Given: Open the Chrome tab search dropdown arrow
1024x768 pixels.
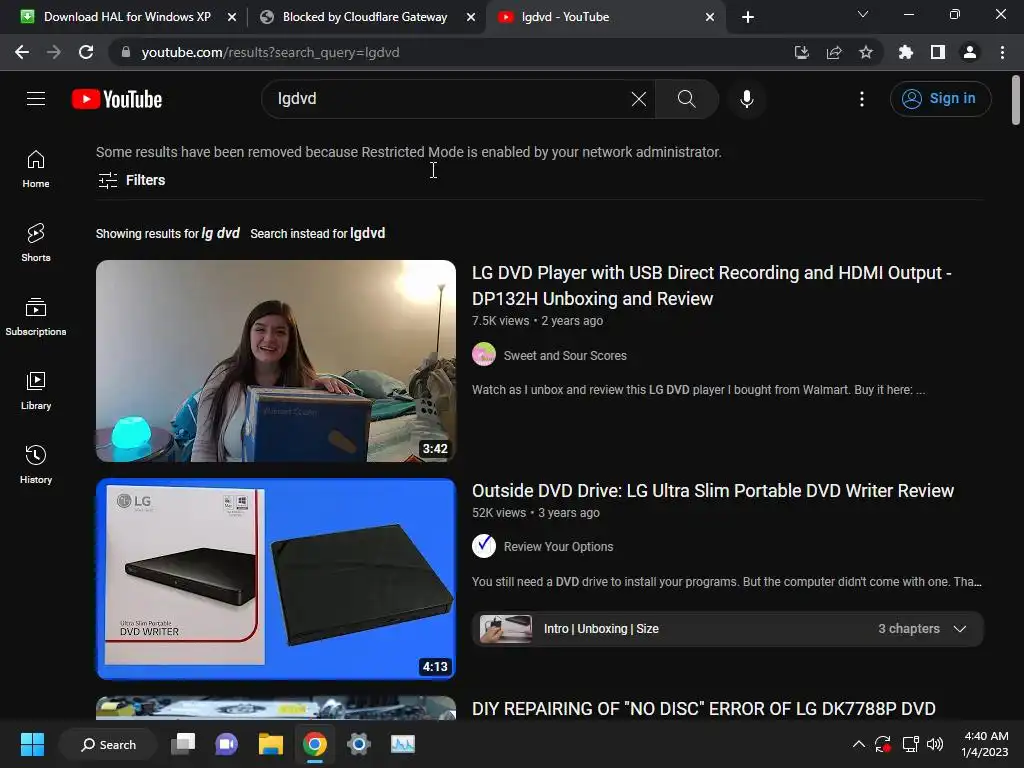Looking at the screenshot, I should click(863, 14).
